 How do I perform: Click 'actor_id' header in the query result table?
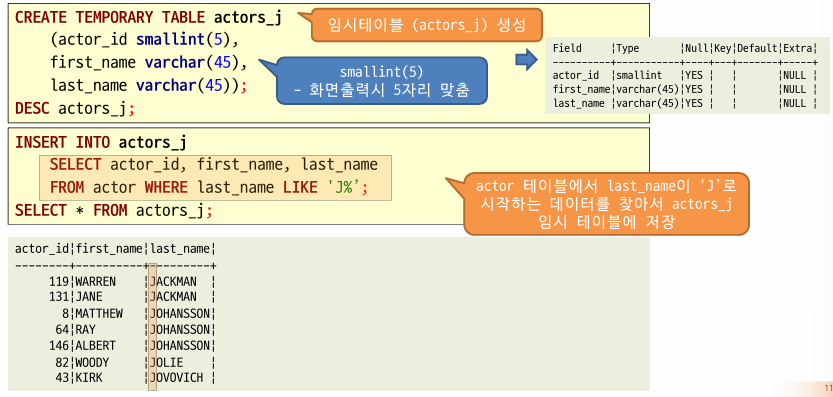coord(42,249)
